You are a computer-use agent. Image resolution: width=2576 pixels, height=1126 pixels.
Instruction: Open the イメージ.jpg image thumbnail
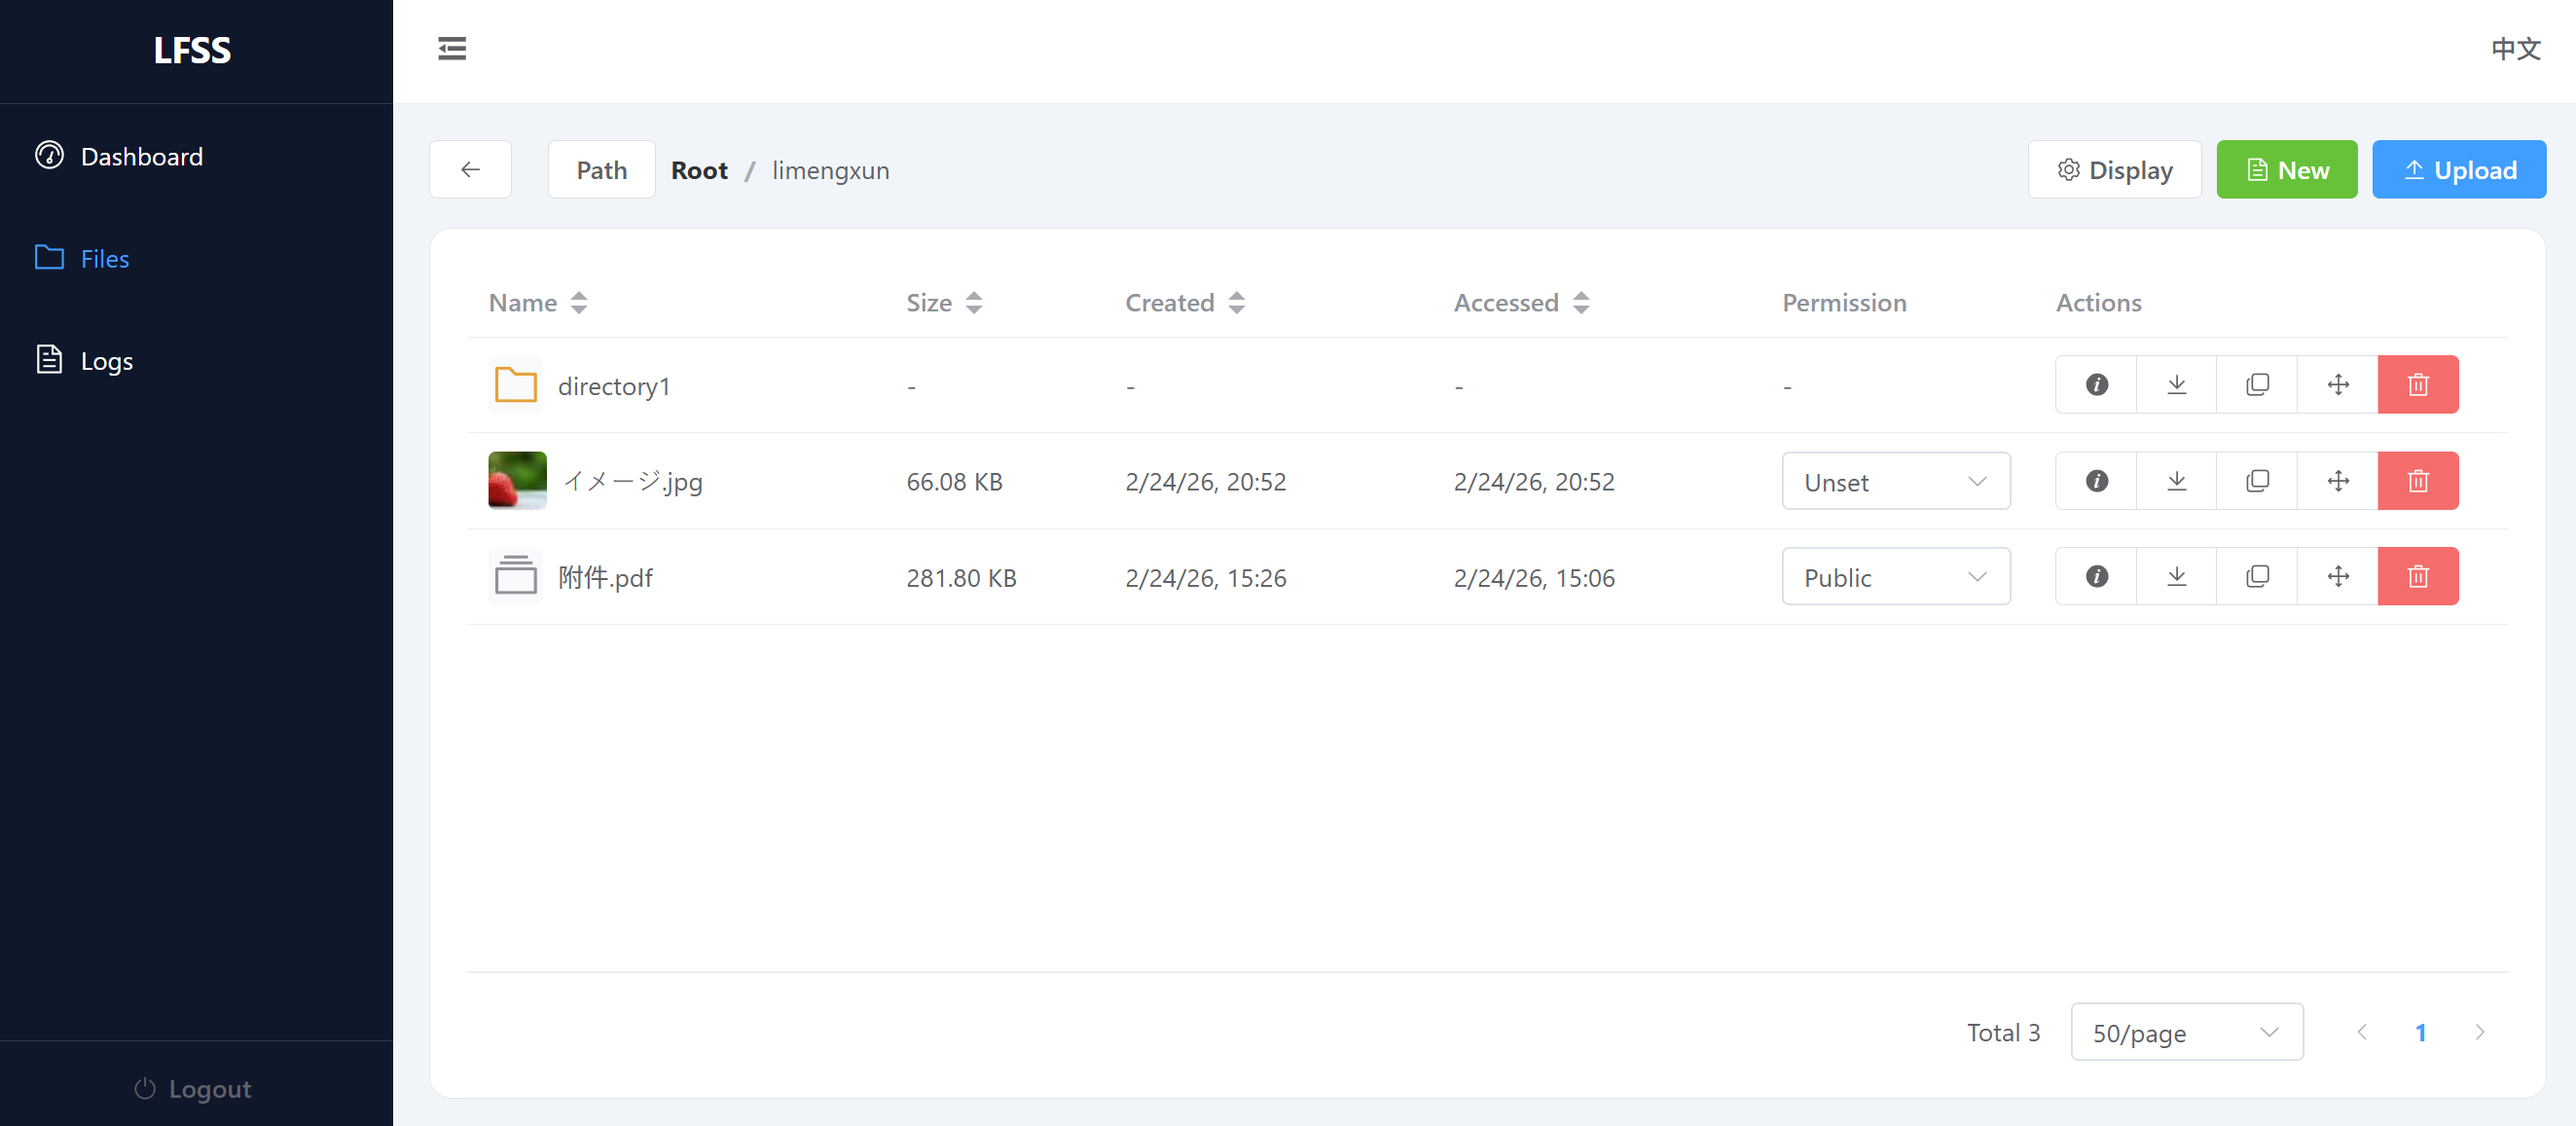[x=516, y=480]
